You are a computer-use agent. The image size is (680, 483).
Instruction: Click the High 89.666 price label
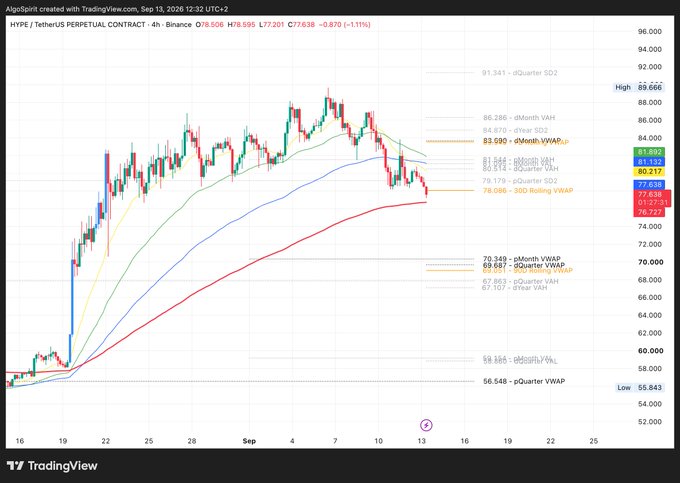638,87
